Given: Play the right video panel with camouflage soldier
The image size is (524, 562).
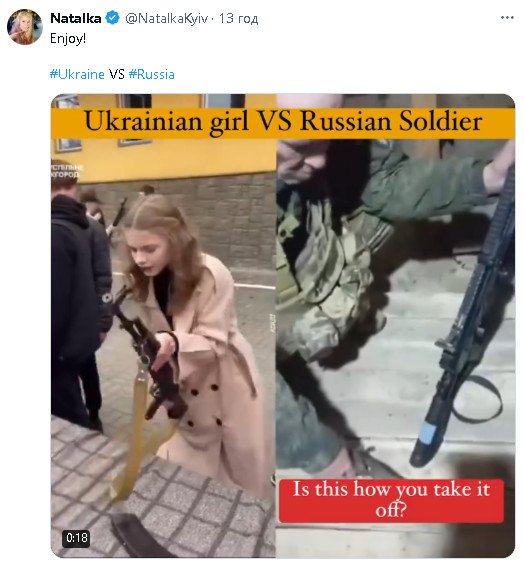Looking at the screenshot, I should 396,324.
